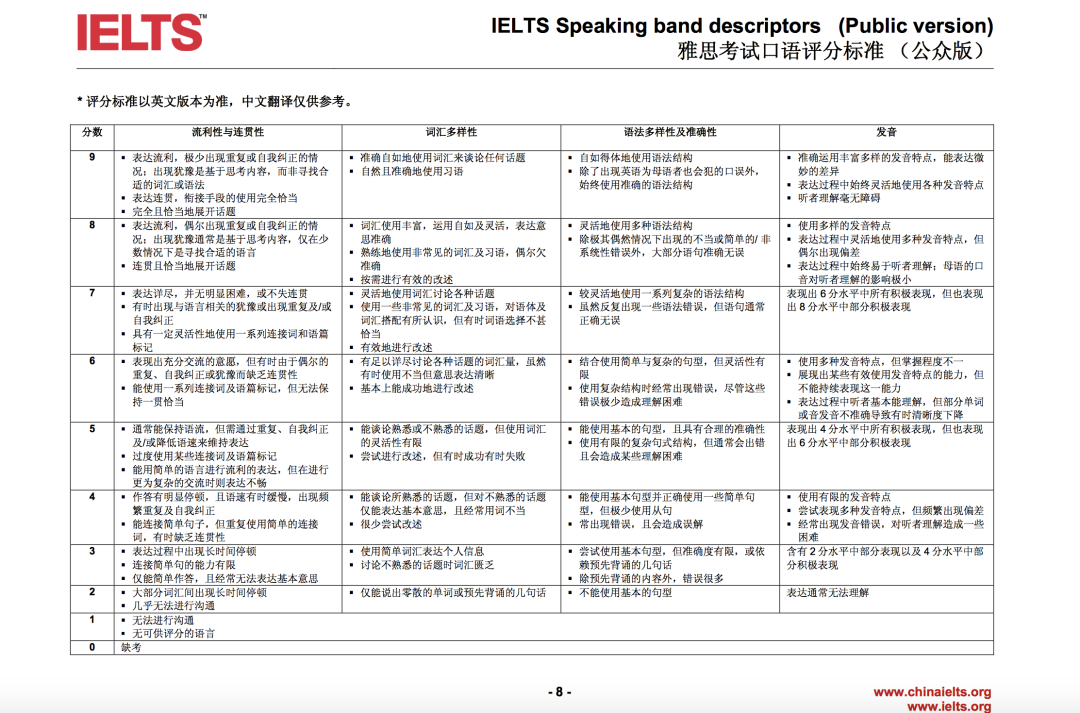Image resolution: width=1080 pixels, height=713 pixels.
Task: Click the red IELTS logo
Action: click(x=141, y=33)
